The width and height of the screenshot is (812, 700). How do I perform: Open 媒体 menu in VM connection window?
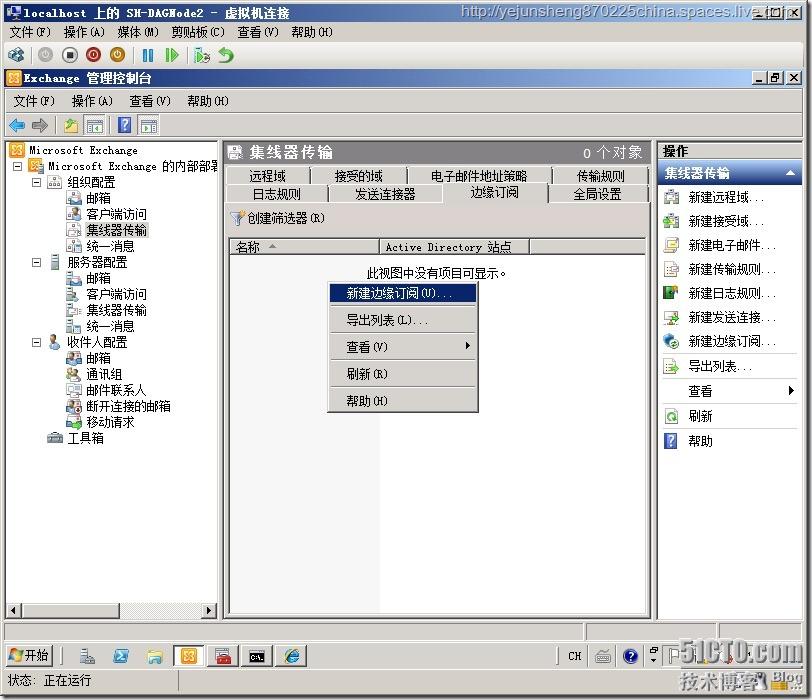138,32
